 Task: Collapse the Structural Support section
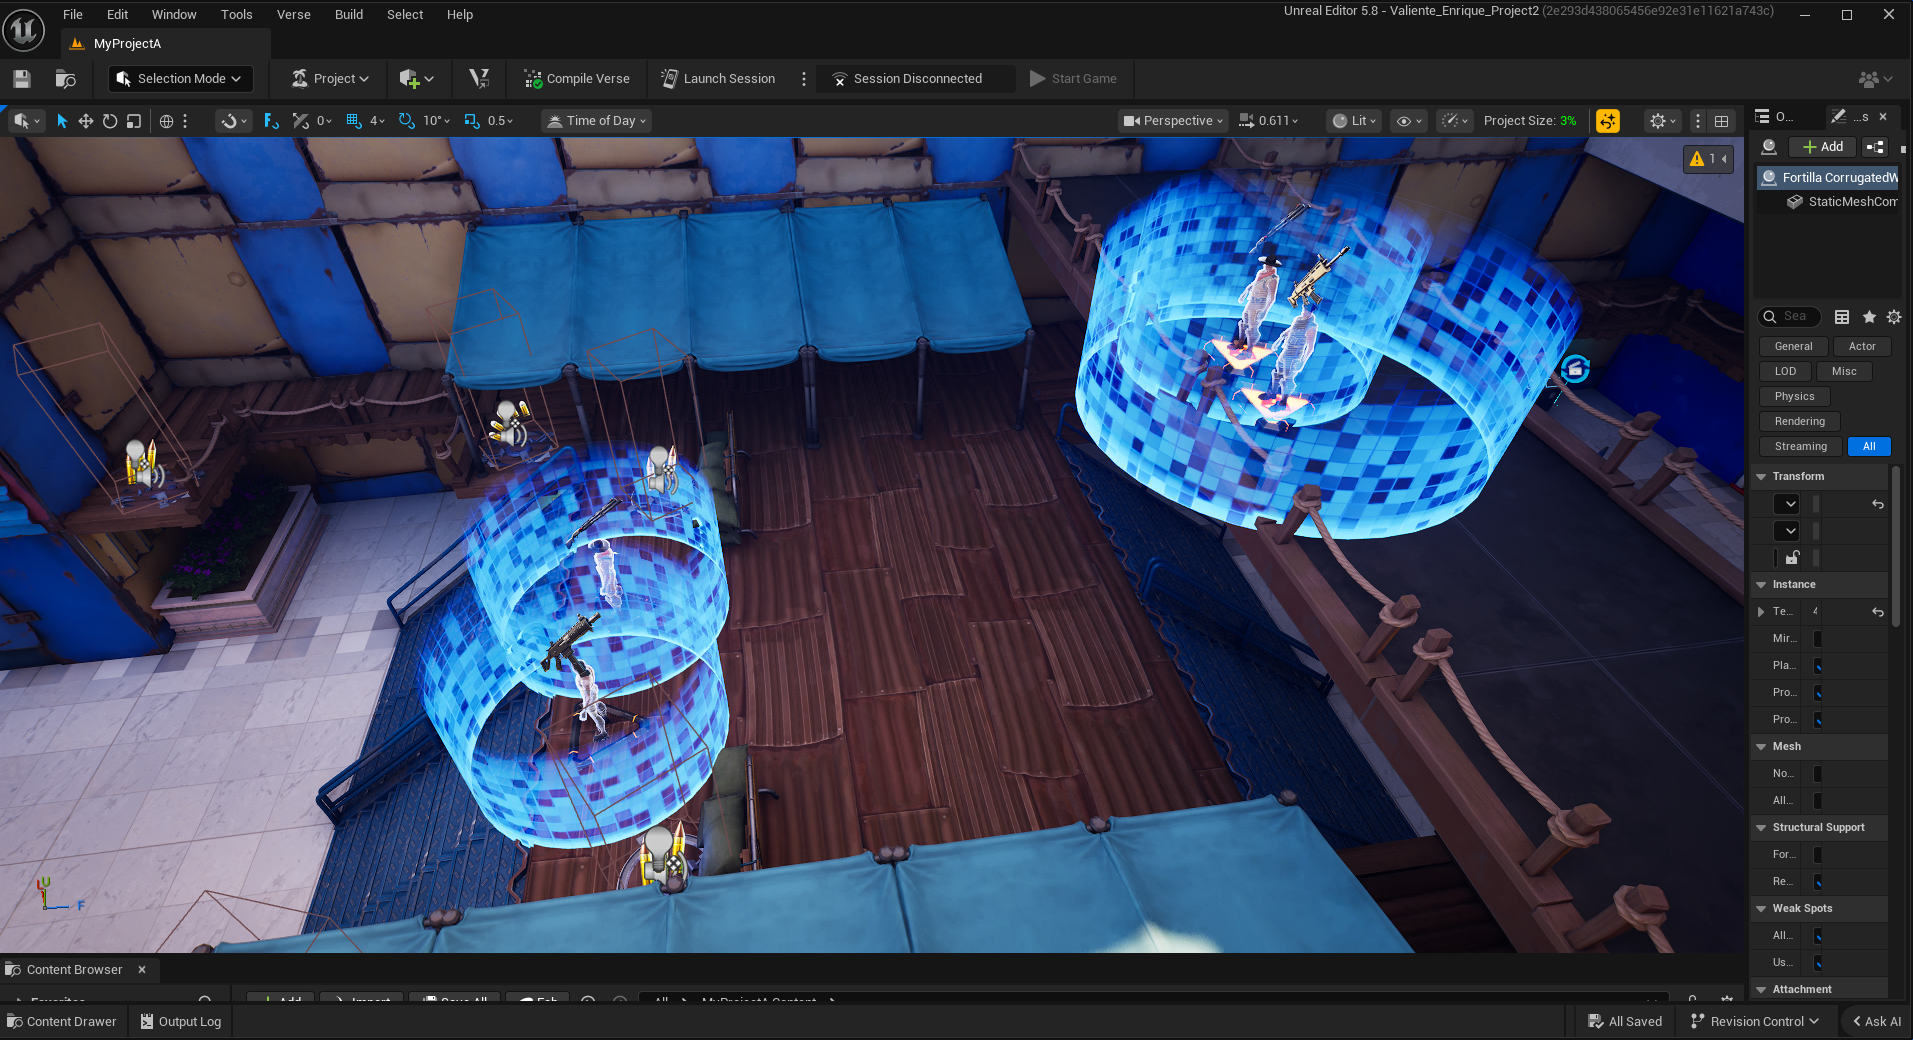[x=1761, y=828]
